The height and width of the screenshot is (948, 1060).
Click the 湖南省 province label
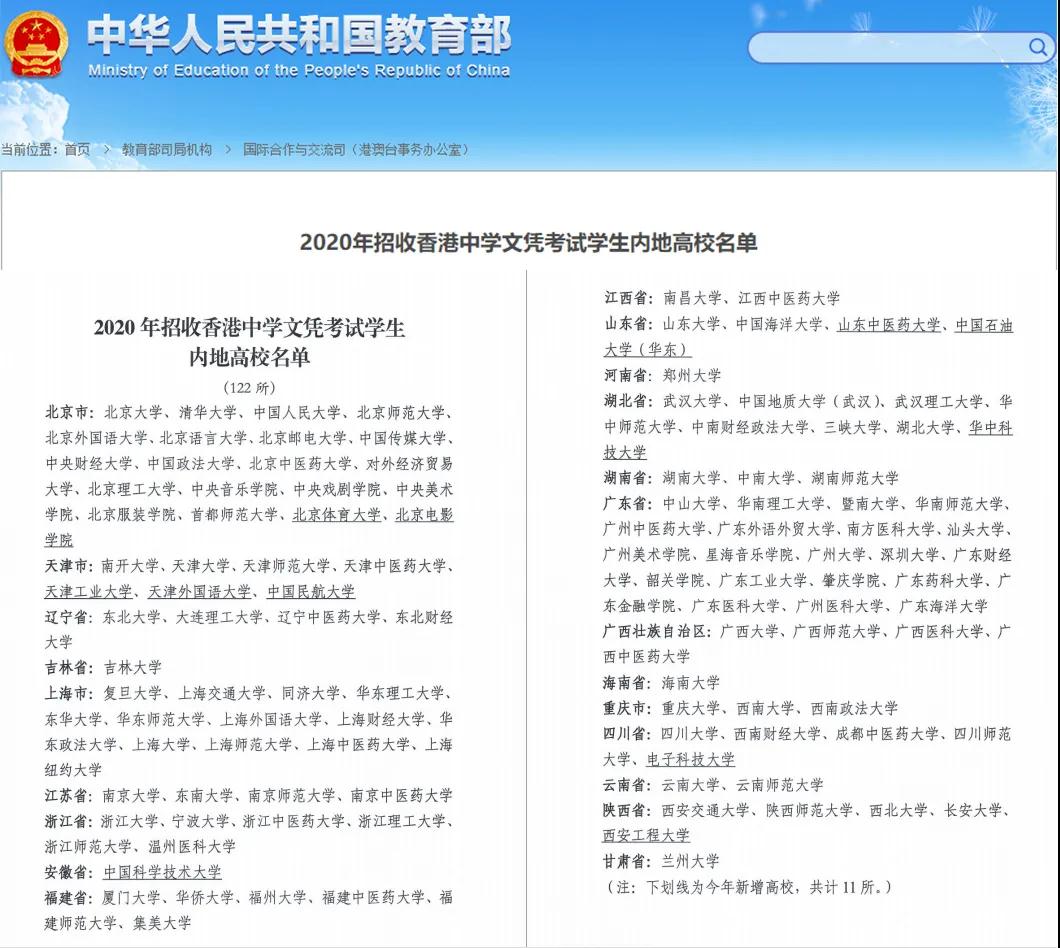pos(629,478)
